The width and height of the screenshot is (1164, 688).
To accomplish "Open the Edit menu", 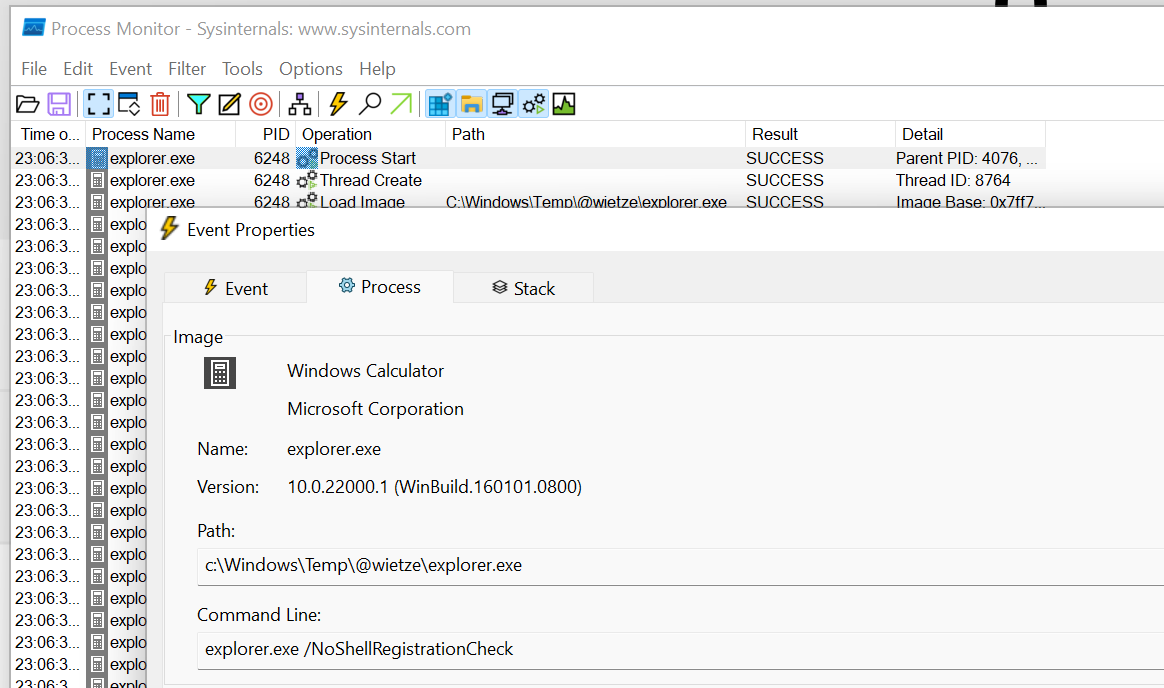I will [x=78, y=69].
